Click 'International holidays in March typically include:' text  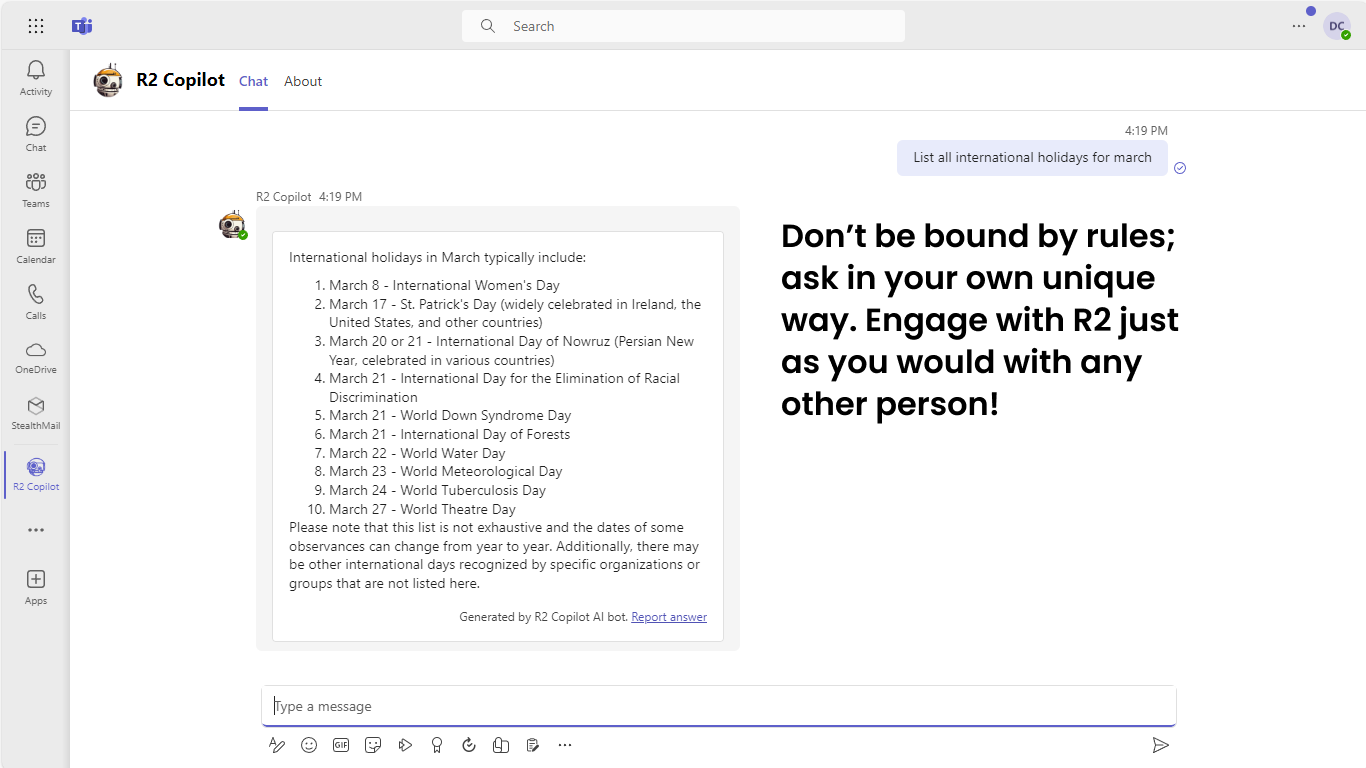pos(437,258)
